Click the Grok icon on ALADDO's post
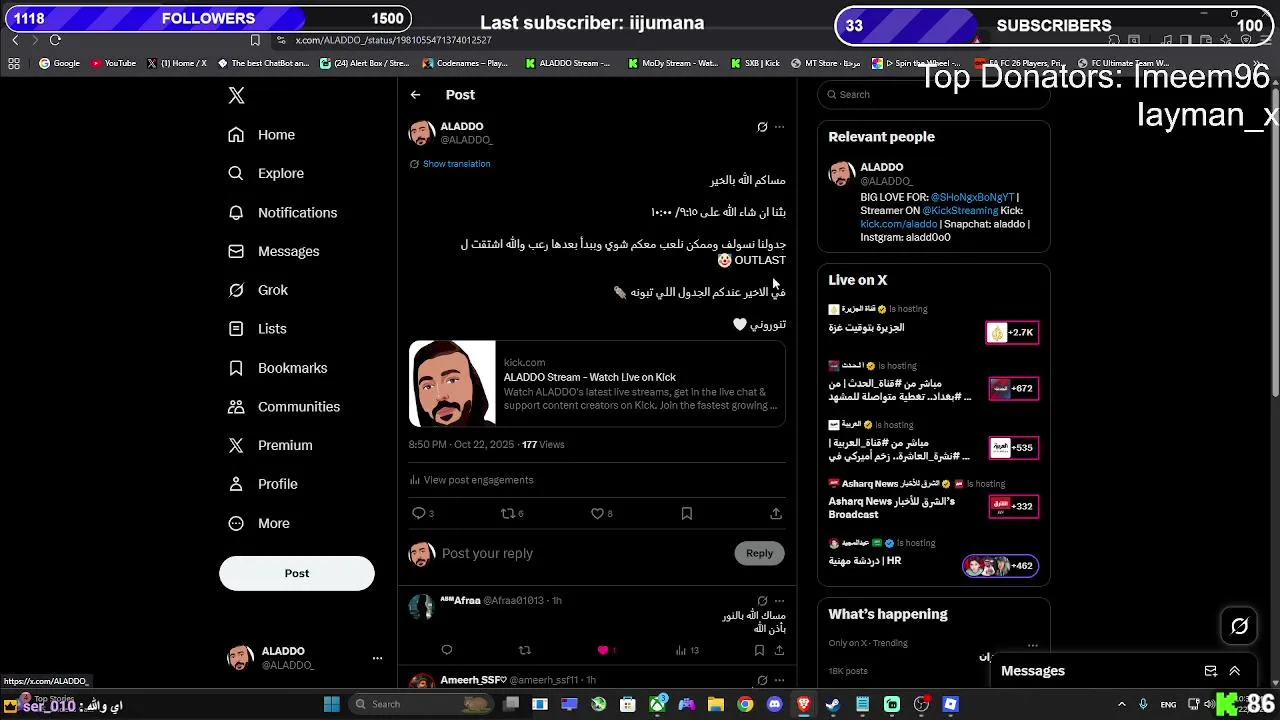The height and width of the screenshot is (720, 1280). (762, 127)
